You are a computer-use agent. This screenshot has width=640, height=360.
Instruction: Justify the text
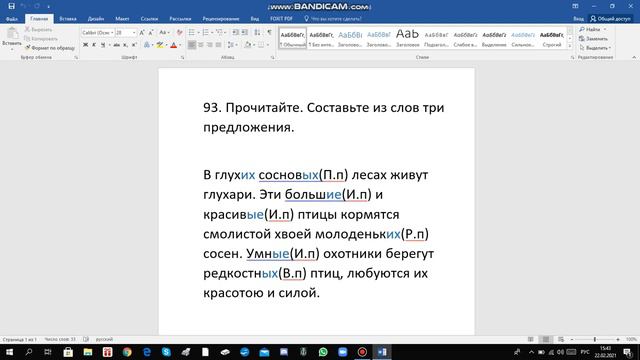point(219,45)
